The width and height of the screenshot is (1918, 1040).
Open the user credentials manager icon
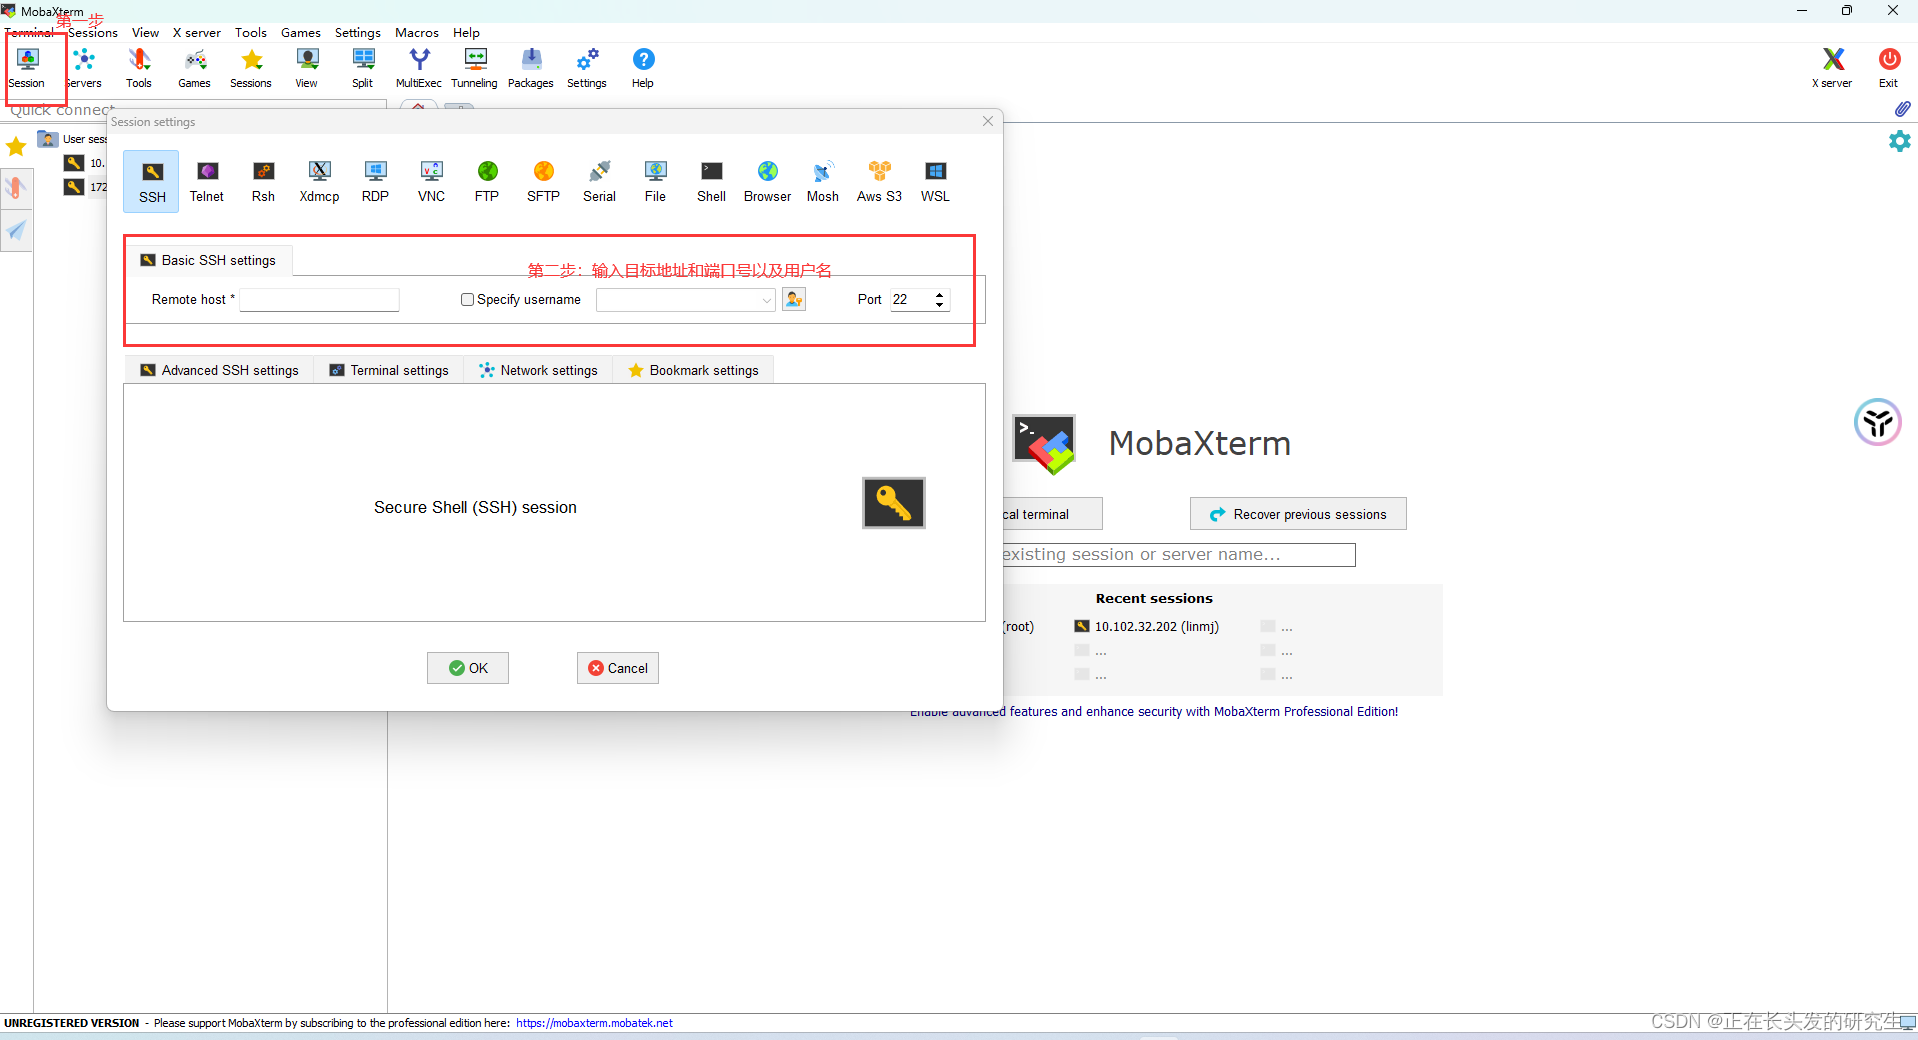[x=794, y=299]
